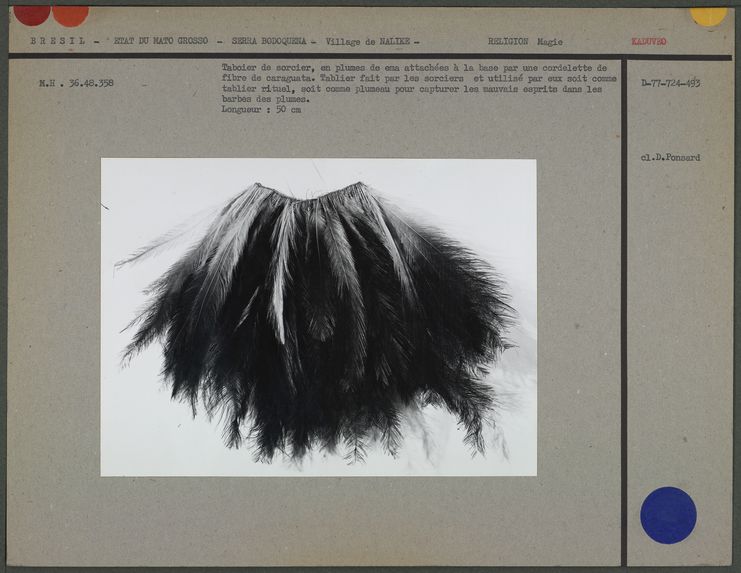Click the orange circle sticker at top left

[x=70, y=13]
